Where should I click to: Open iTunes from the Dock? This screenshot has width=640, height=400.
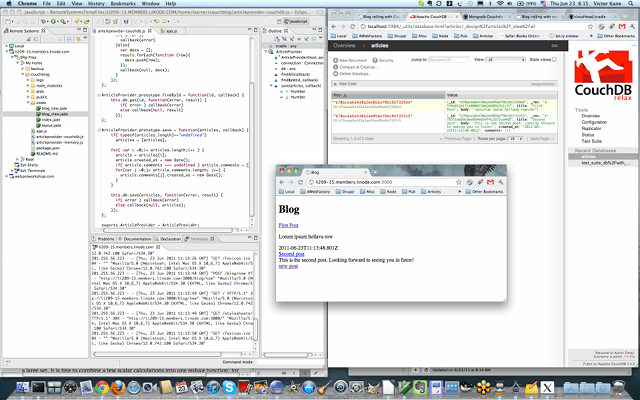coord(213,387)
